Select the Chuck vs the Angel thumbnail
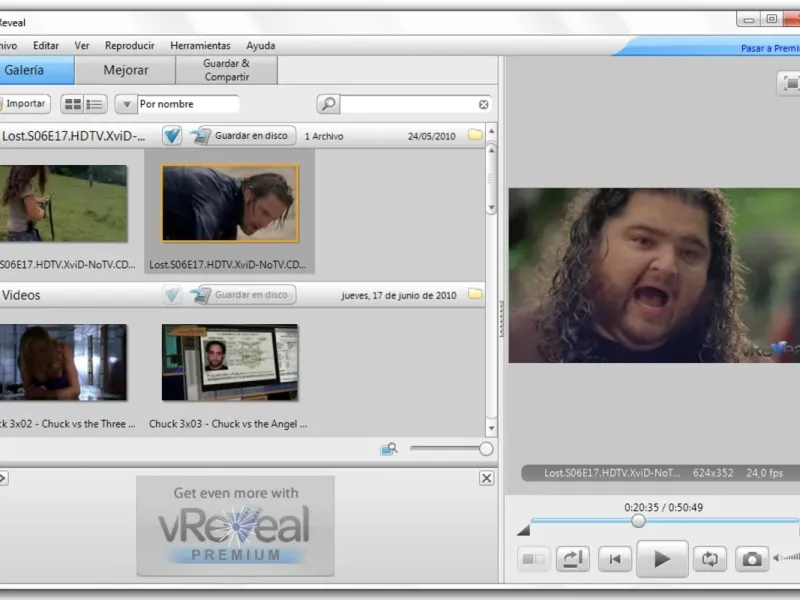 click(x=230, y=362)
